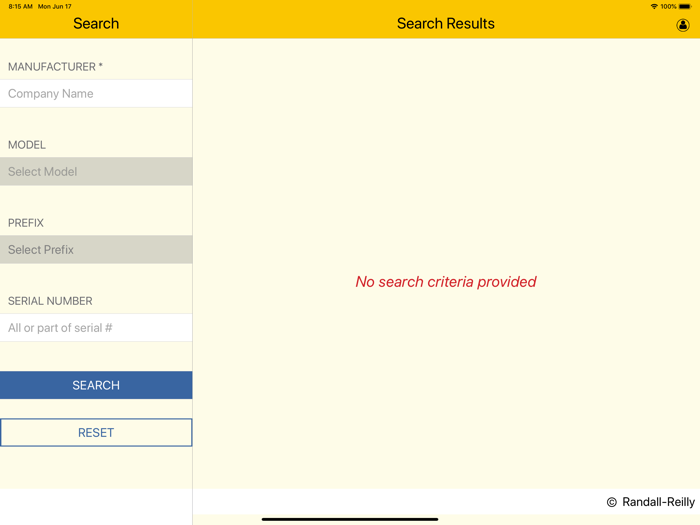The height and width of the screenshot is (525, 700).
Task: Tap the 8:15 AM clock in status bar
Action: (x=21, y=6)
